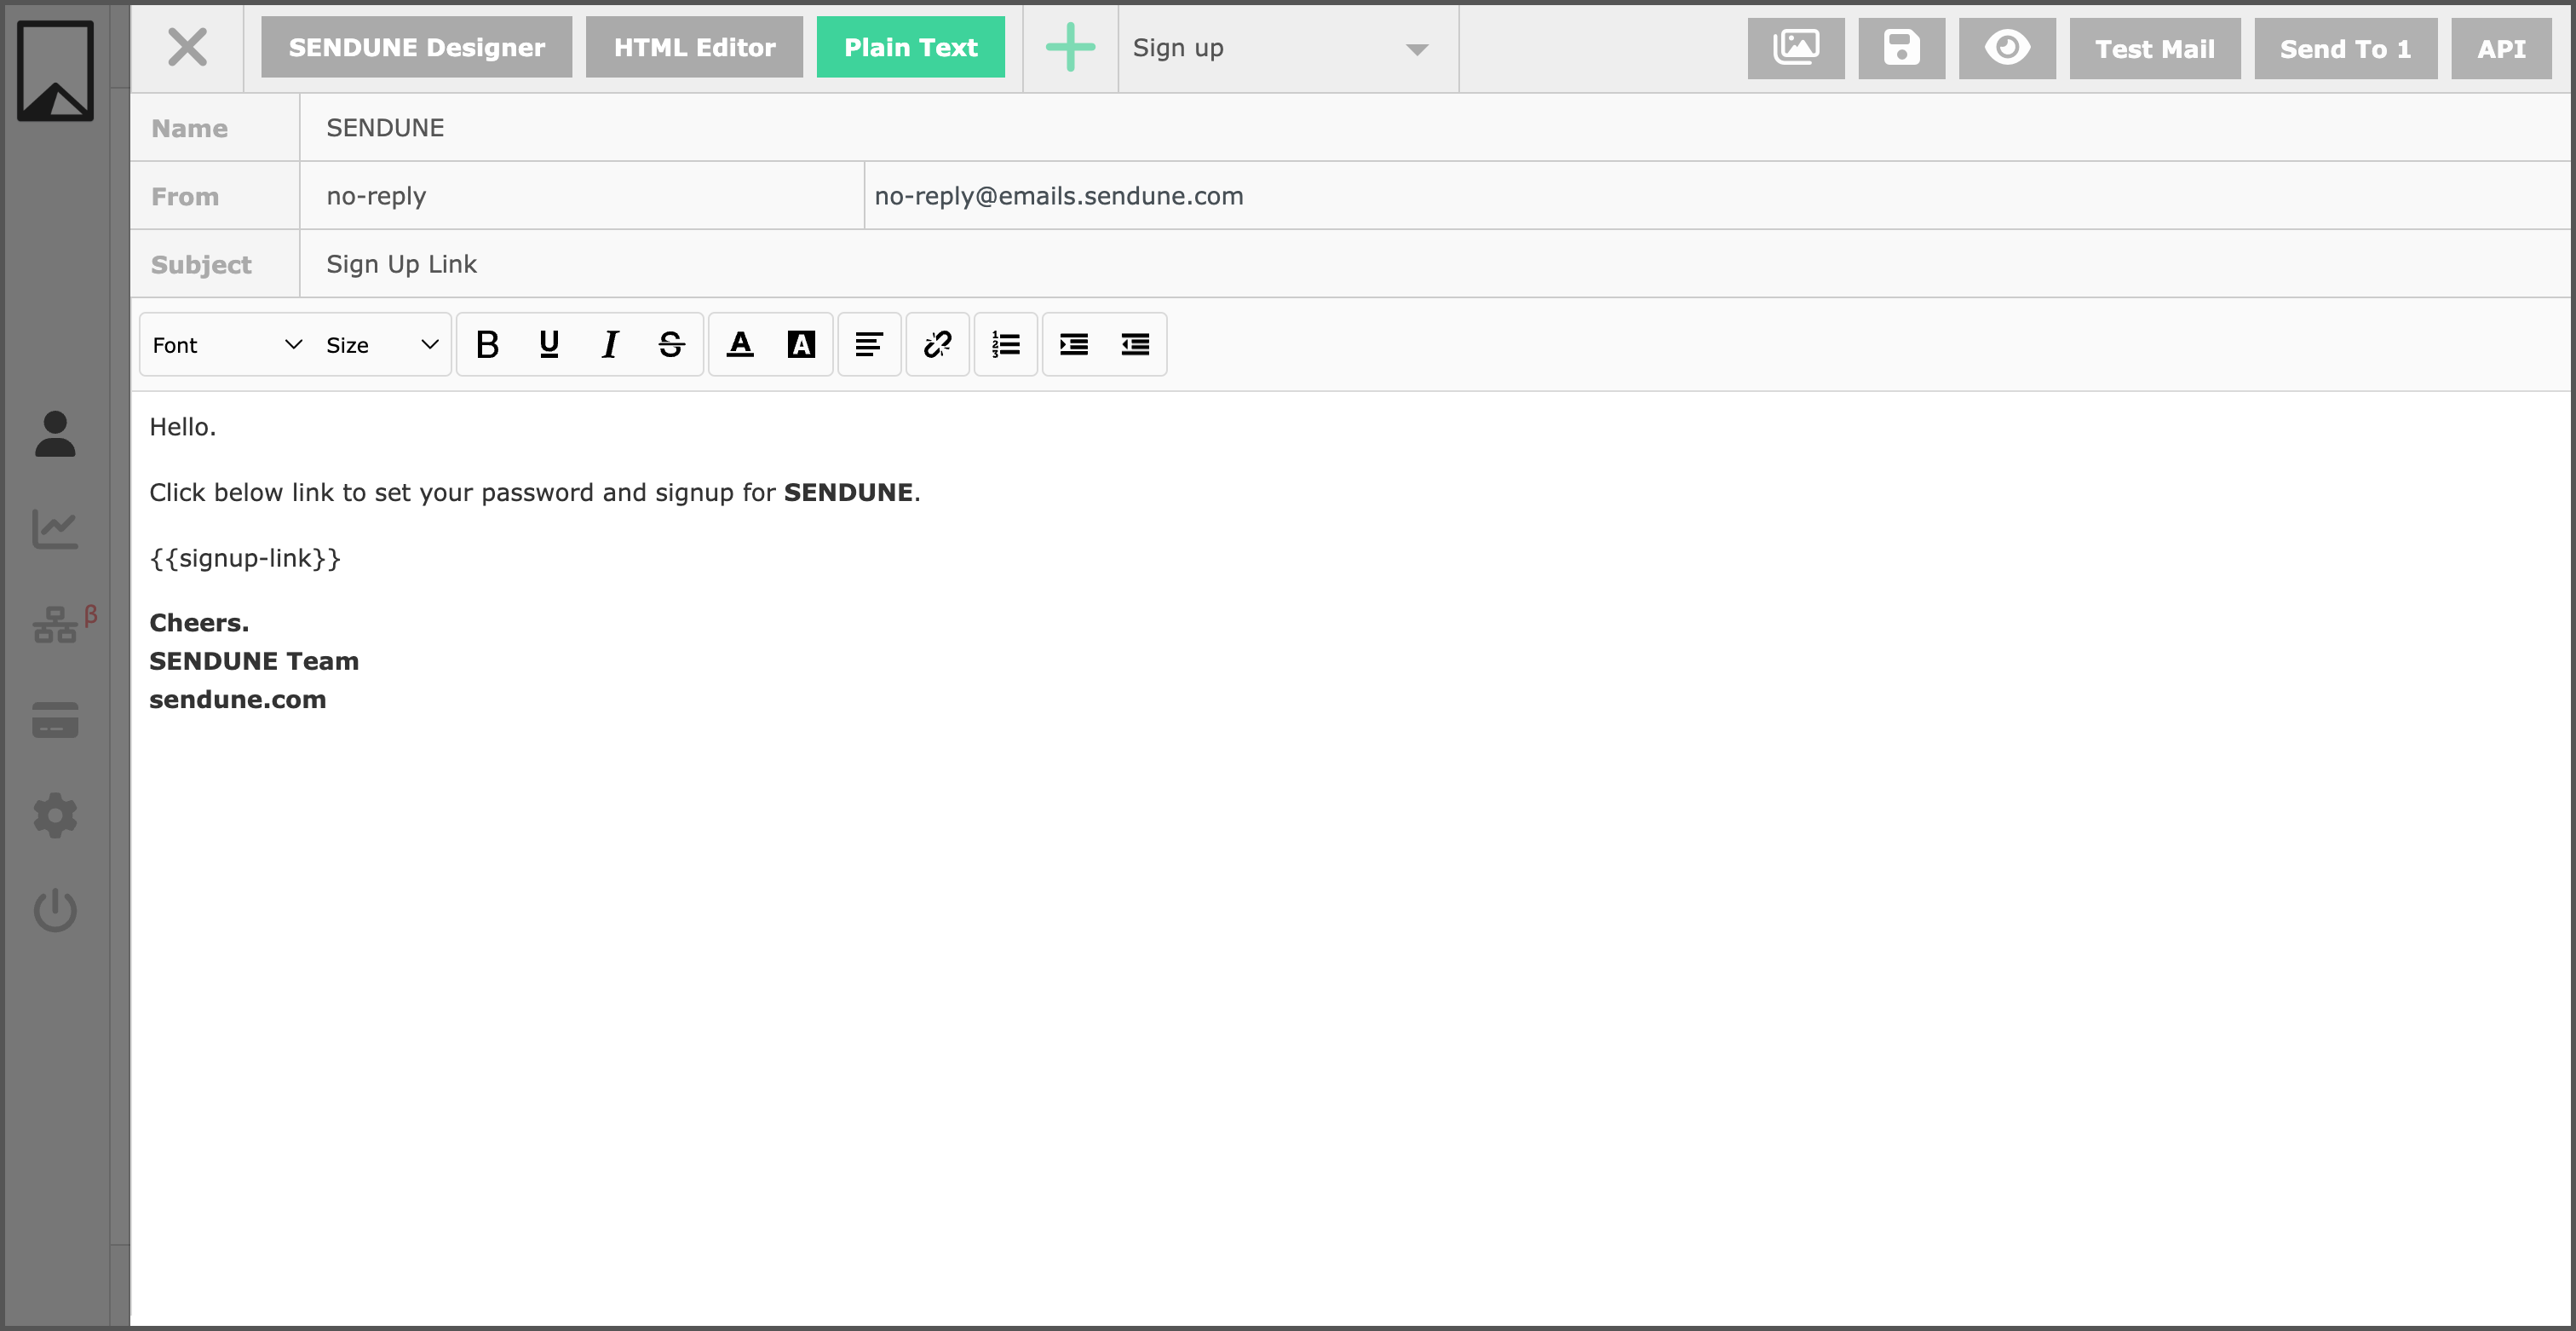Switch to the HTML Editor tab

coord(694,48)
